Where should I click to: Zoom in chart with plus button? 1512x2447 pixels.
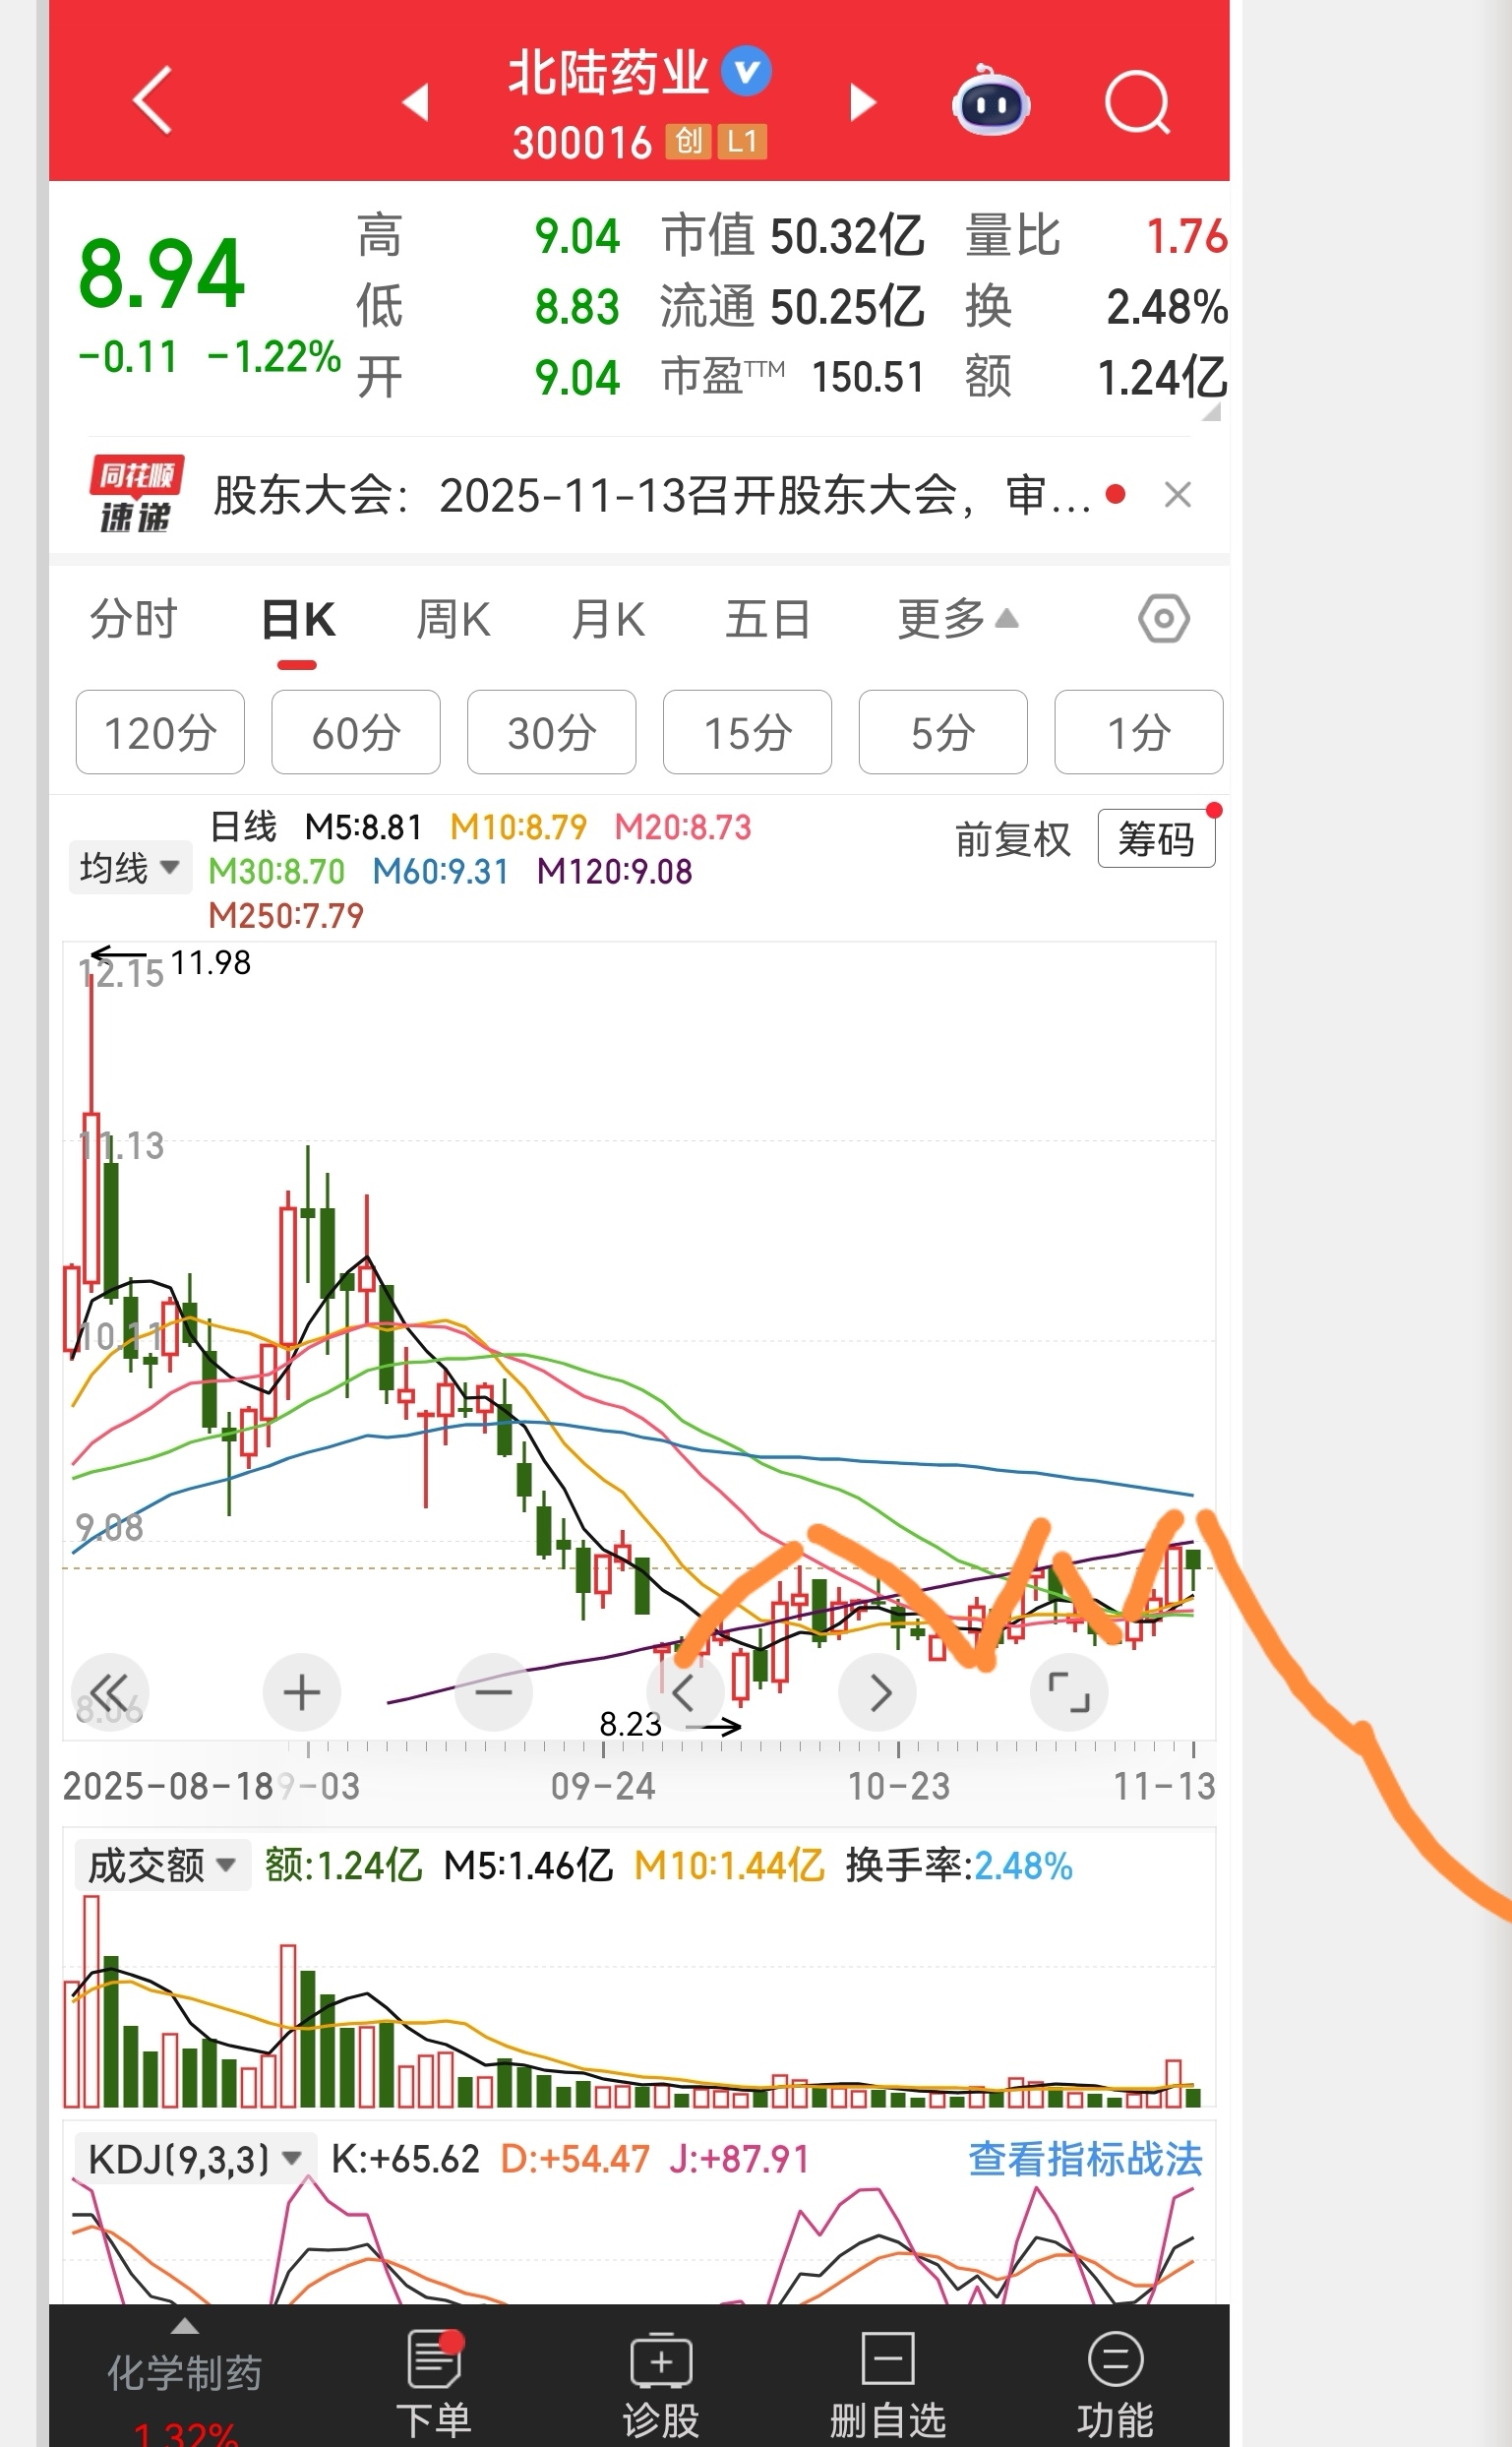coord(302,1692)
